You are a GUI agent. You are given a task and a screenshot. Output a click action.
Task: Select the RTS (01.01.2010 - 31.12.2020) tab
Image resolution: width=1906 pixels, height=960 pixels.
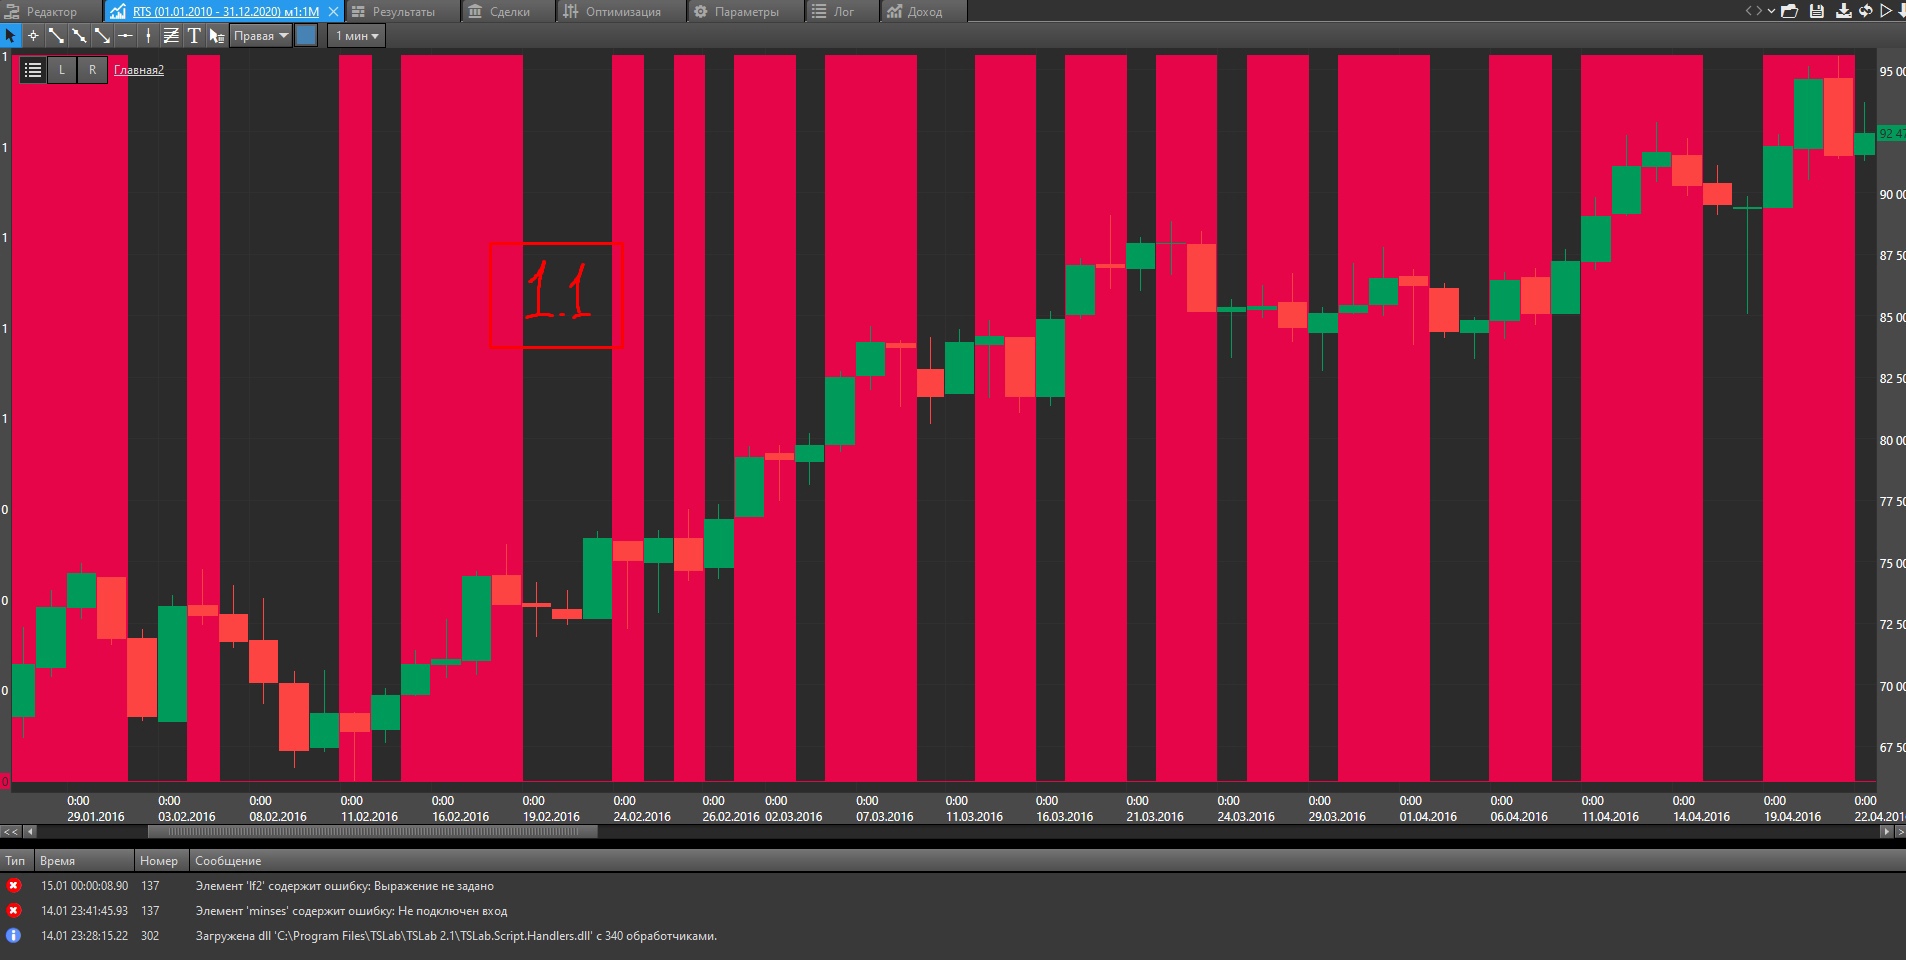coord(225,12)
